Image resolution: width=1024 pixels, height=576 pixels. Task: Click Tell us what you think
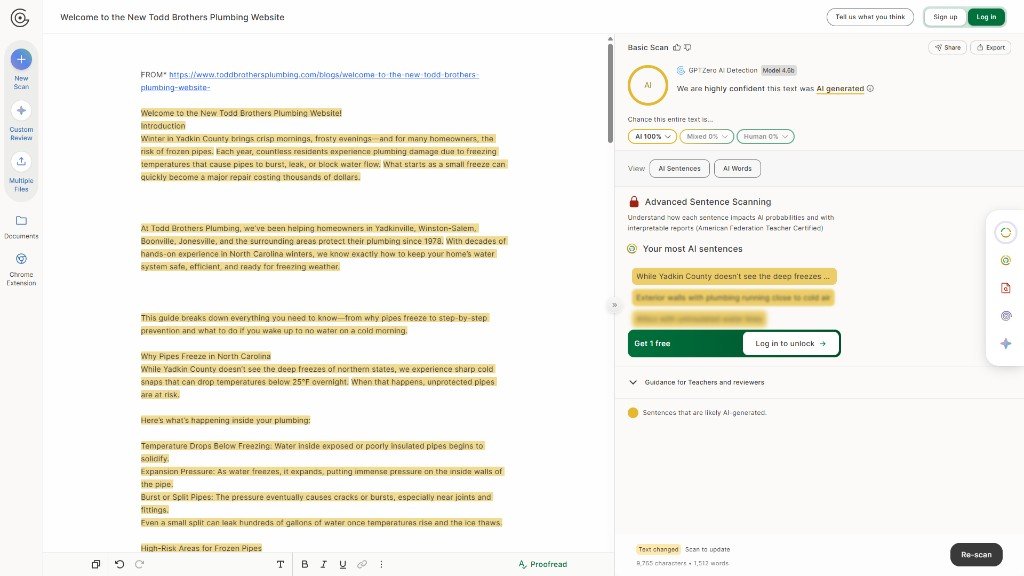(x=870, y=17)
